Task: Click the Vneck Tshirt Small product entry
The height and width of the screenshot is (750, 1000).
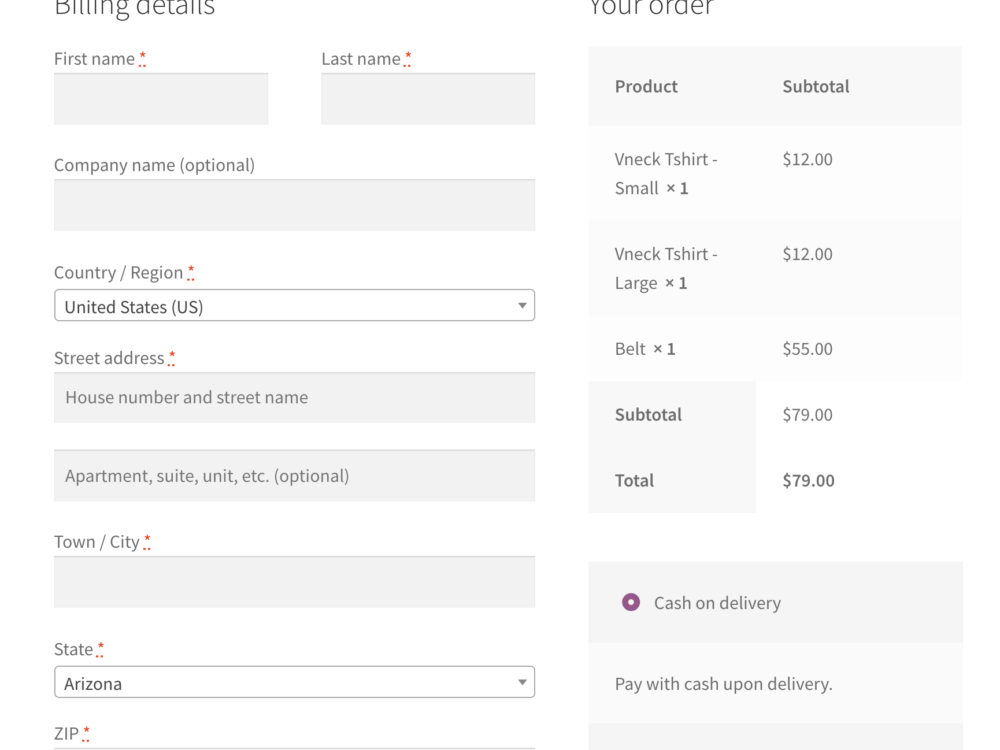Action: (x=666, y=173)
